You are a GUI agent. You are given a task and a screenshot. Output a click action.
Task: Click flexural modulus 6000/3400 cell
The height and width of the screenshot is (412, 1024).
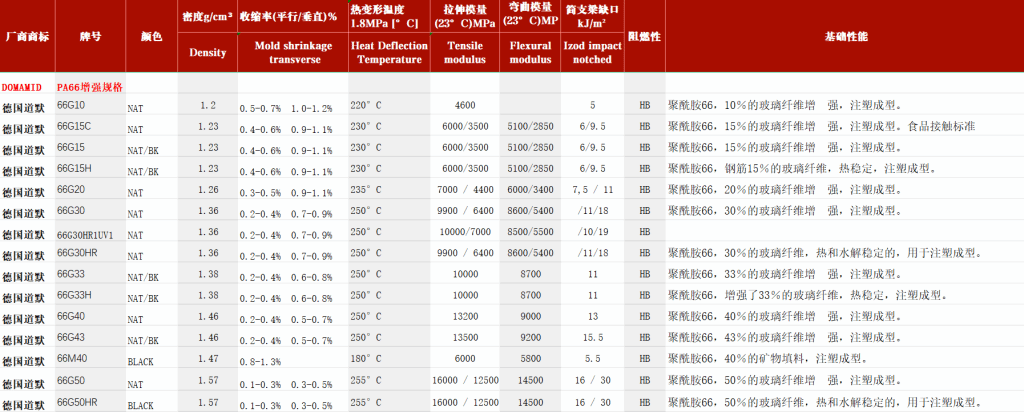click(x=530, y=190)
